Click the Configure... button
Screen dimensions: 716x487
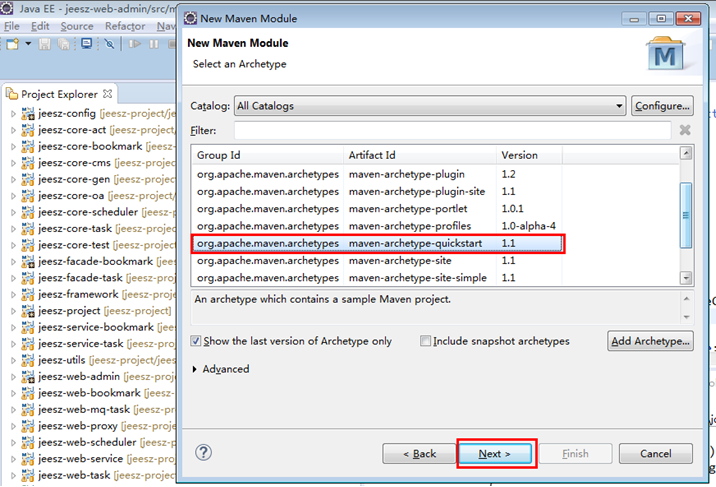point(662,106)
